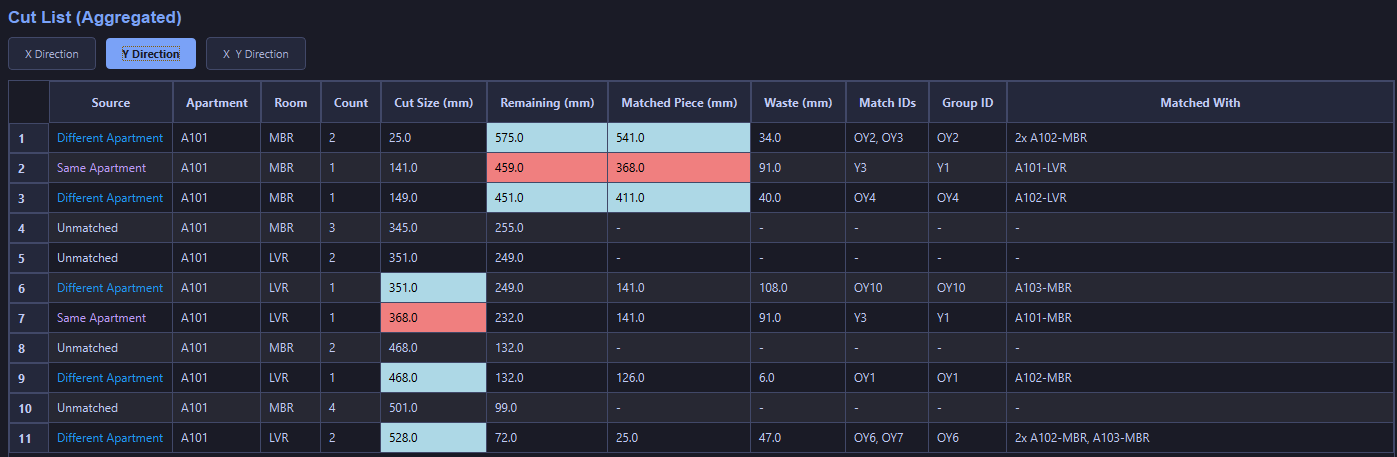Select the blue 575.0 Remaining cell
This screenshot has height=457, width=1397.
click(547, 138)
